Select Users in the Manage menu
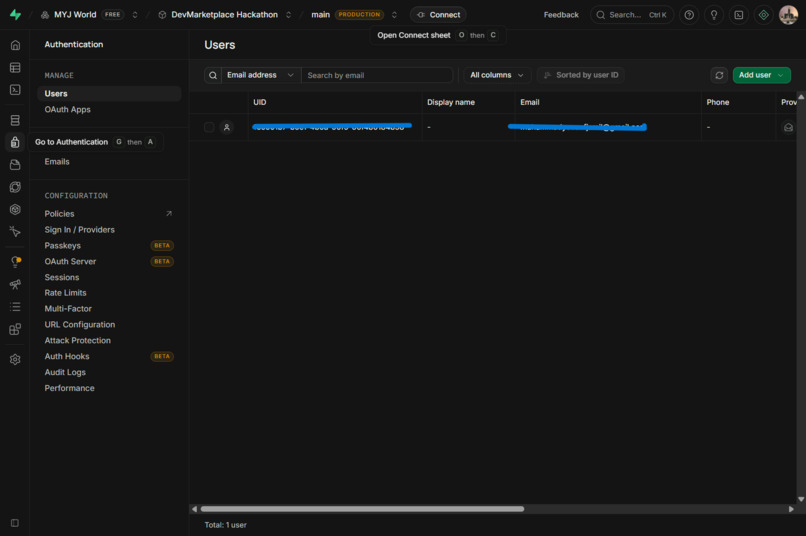Viewport: 806px width, 536px height. tap(109, 94)
